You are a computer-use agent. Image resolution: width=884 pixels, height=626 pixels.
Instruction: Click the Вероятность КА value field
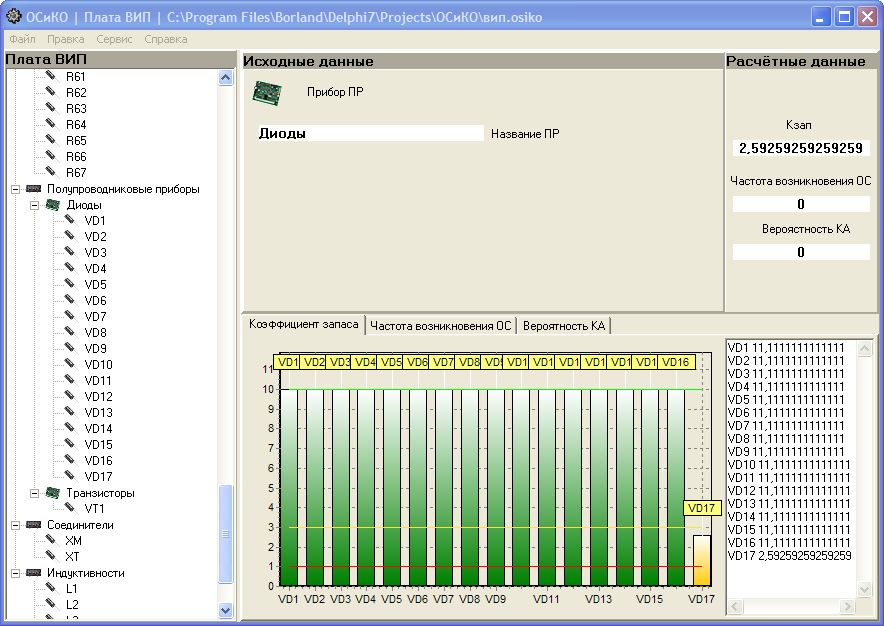801,252
